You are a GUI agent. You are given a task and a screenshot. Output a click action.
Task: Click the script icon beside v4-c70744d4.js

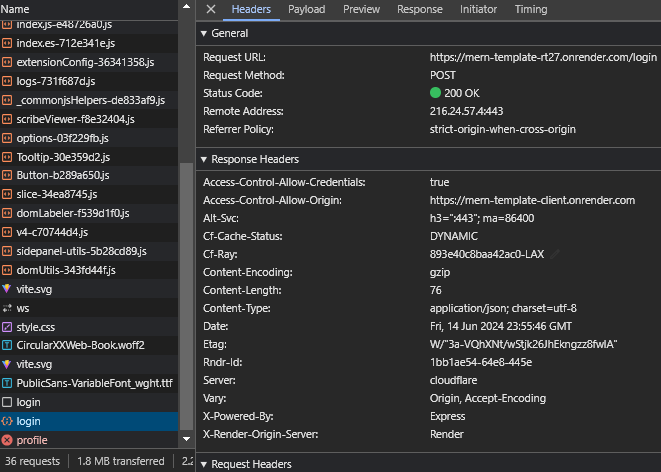pyautogui.click(x=7, y=232)
